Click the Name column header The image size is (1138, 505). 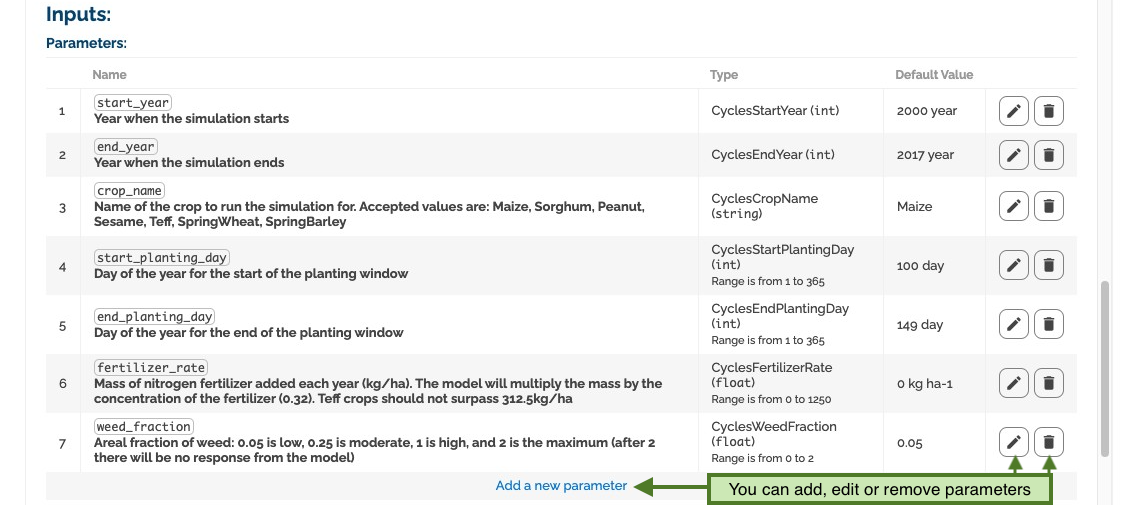110,75
